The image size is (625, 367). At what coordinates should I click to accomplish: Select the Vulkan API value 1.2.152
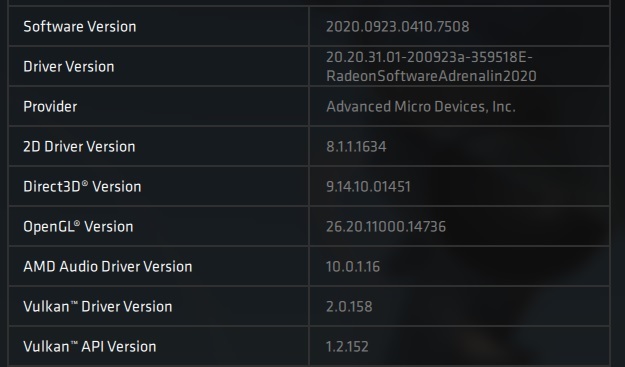347,346
